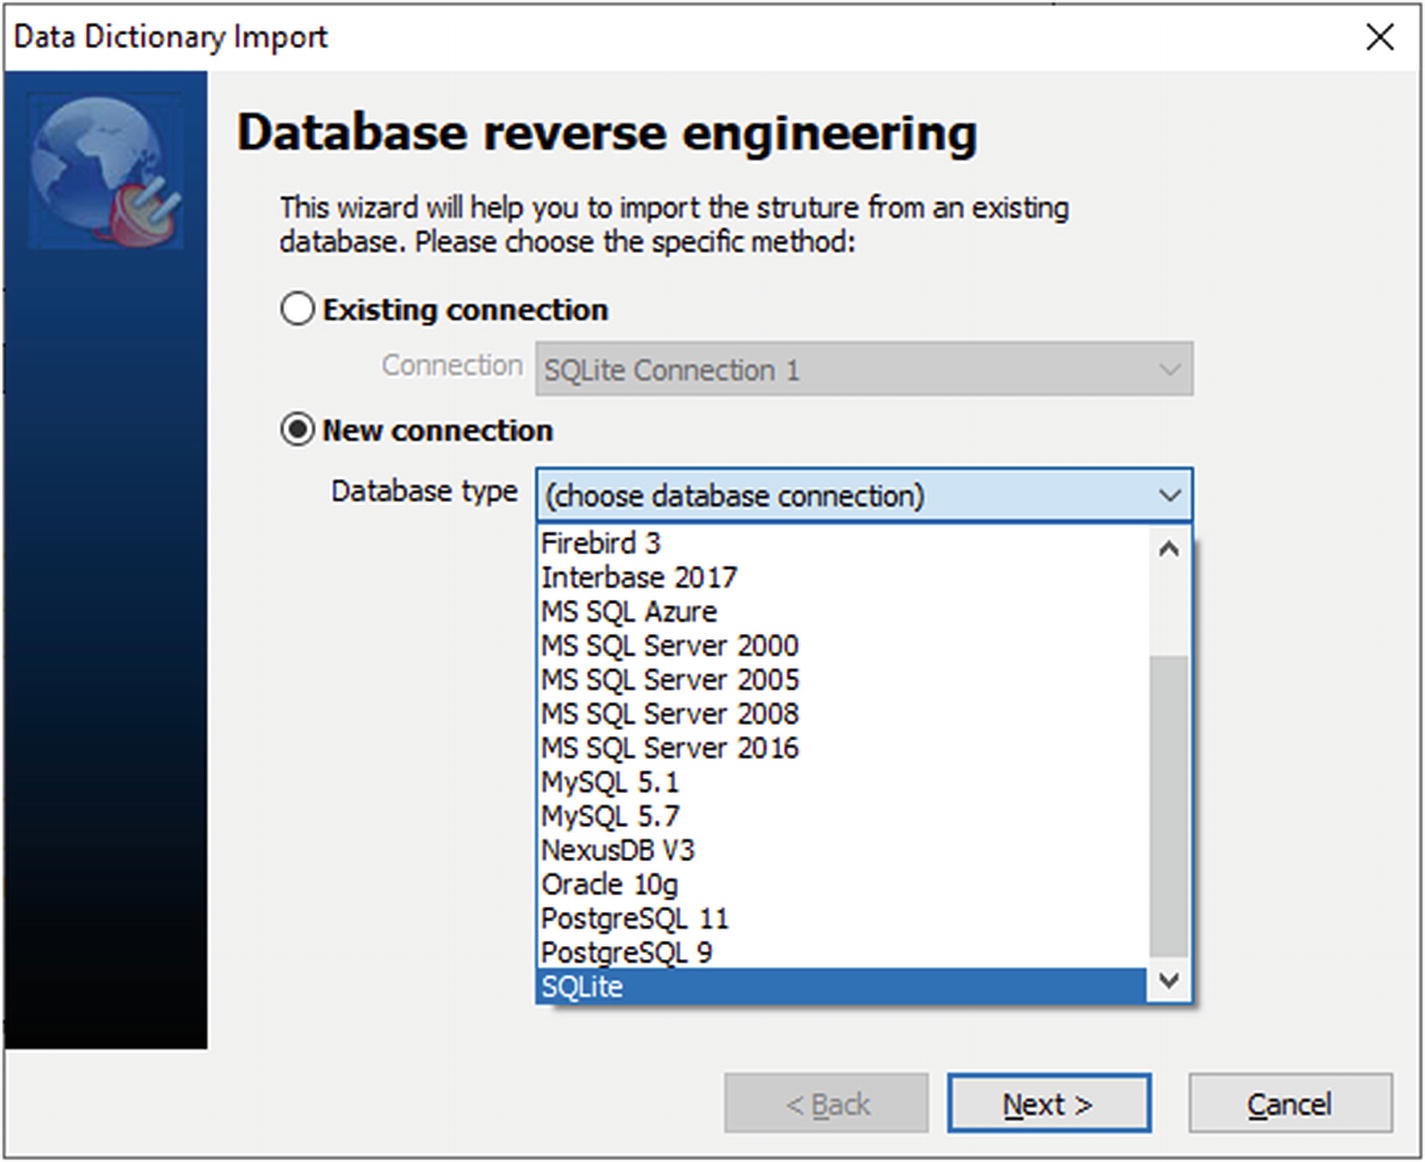Choose MySQL 5.1 from the list
Image resolution: width=1425 pixels, height=1162 pixels.
(841, 781)
